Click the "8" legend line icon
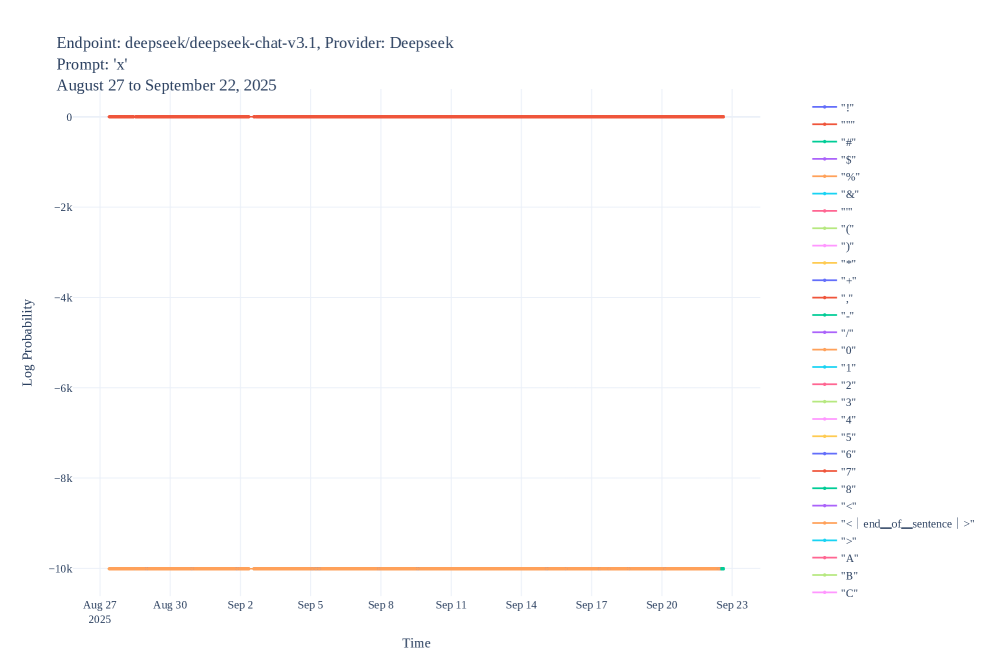This screenshot has height=664, width=997. click(x=824, y=489)
